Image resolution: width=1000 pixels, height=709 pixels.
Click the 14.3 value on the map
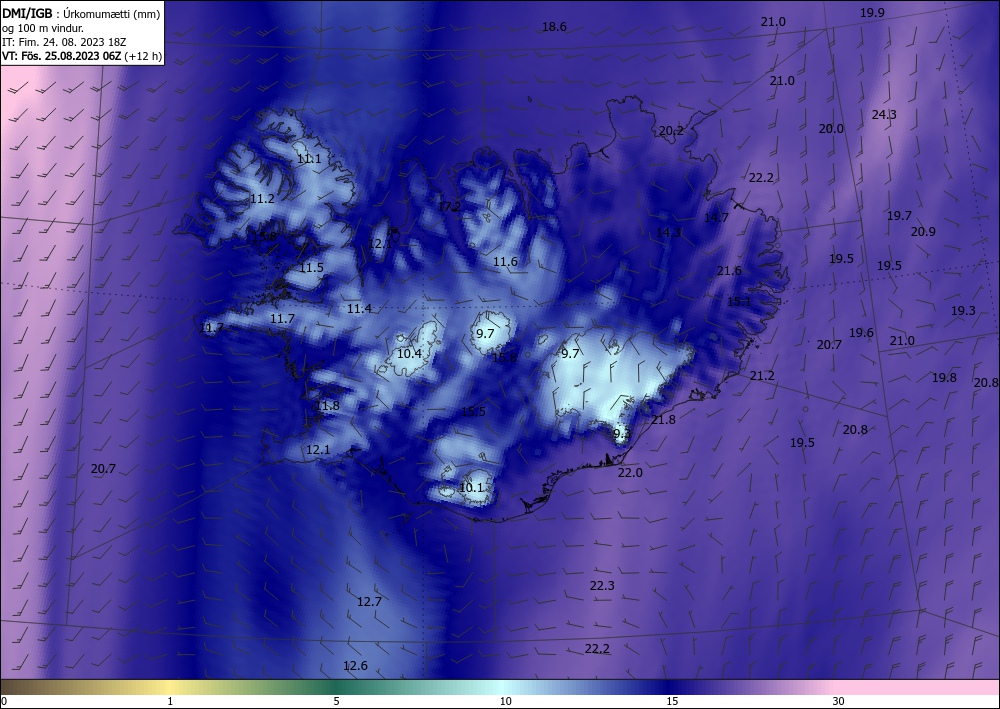668,233
